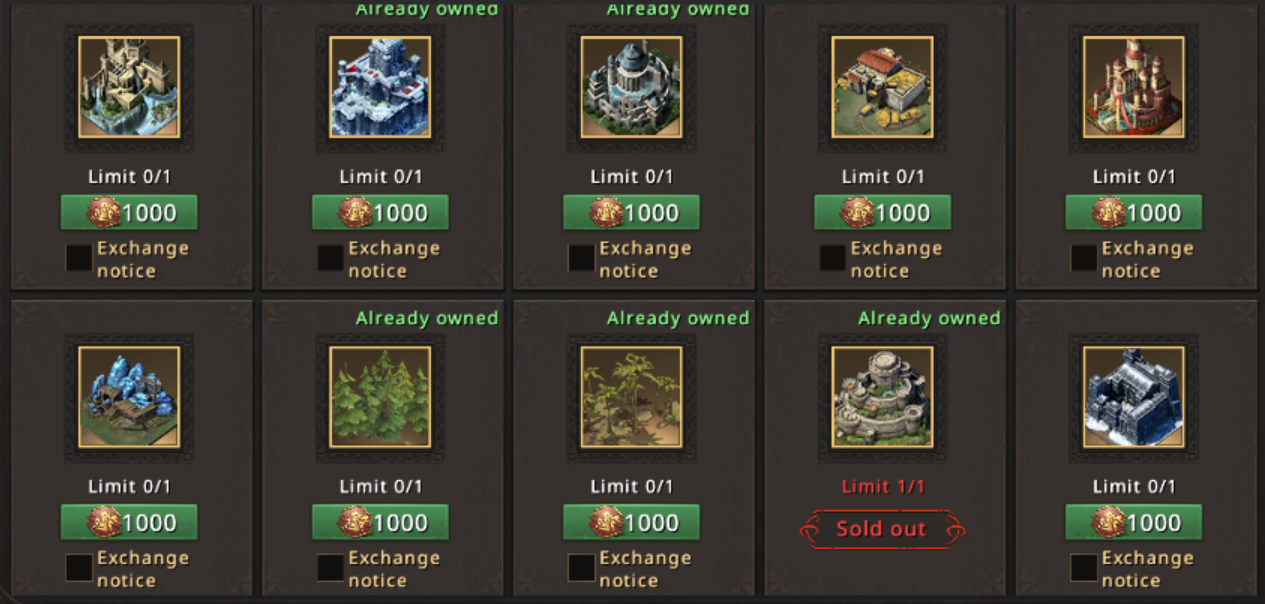Buy the domed grey palace for 1000
Image resolution: width=1265 pixels, height=604 pixels.
click(631, 212)
